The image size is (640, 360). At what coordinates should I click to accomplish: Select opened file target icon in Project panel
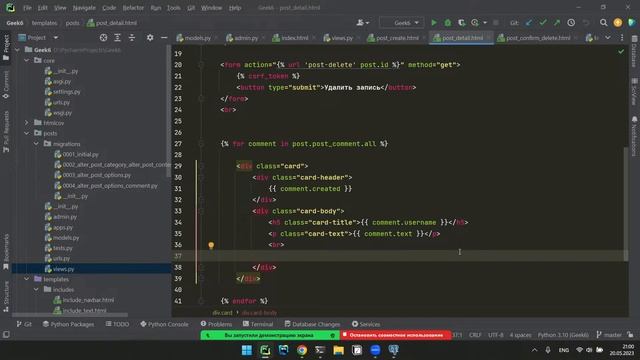click(103, 38)
